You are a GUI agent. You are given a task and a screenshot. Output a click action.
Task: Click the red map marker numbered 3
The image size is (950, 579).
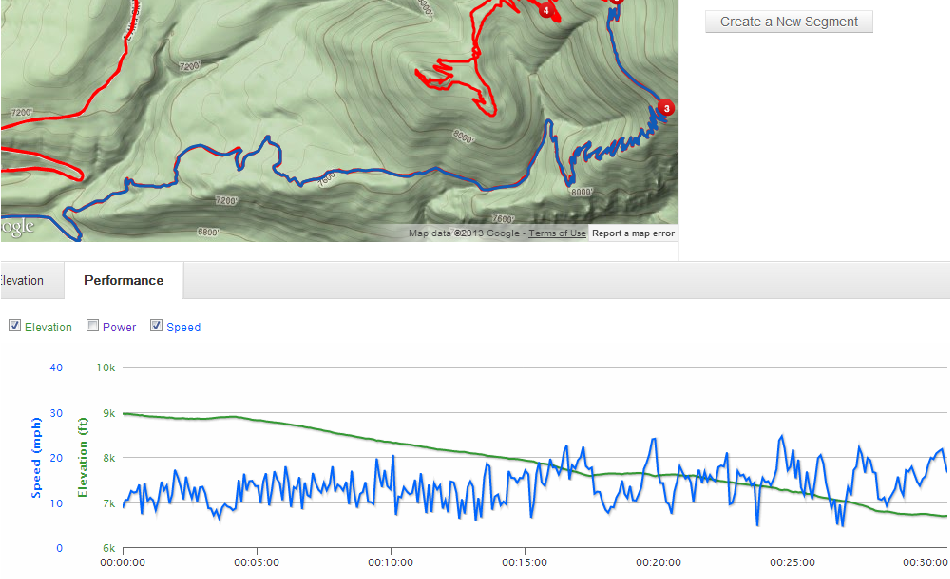pos(667,108)
